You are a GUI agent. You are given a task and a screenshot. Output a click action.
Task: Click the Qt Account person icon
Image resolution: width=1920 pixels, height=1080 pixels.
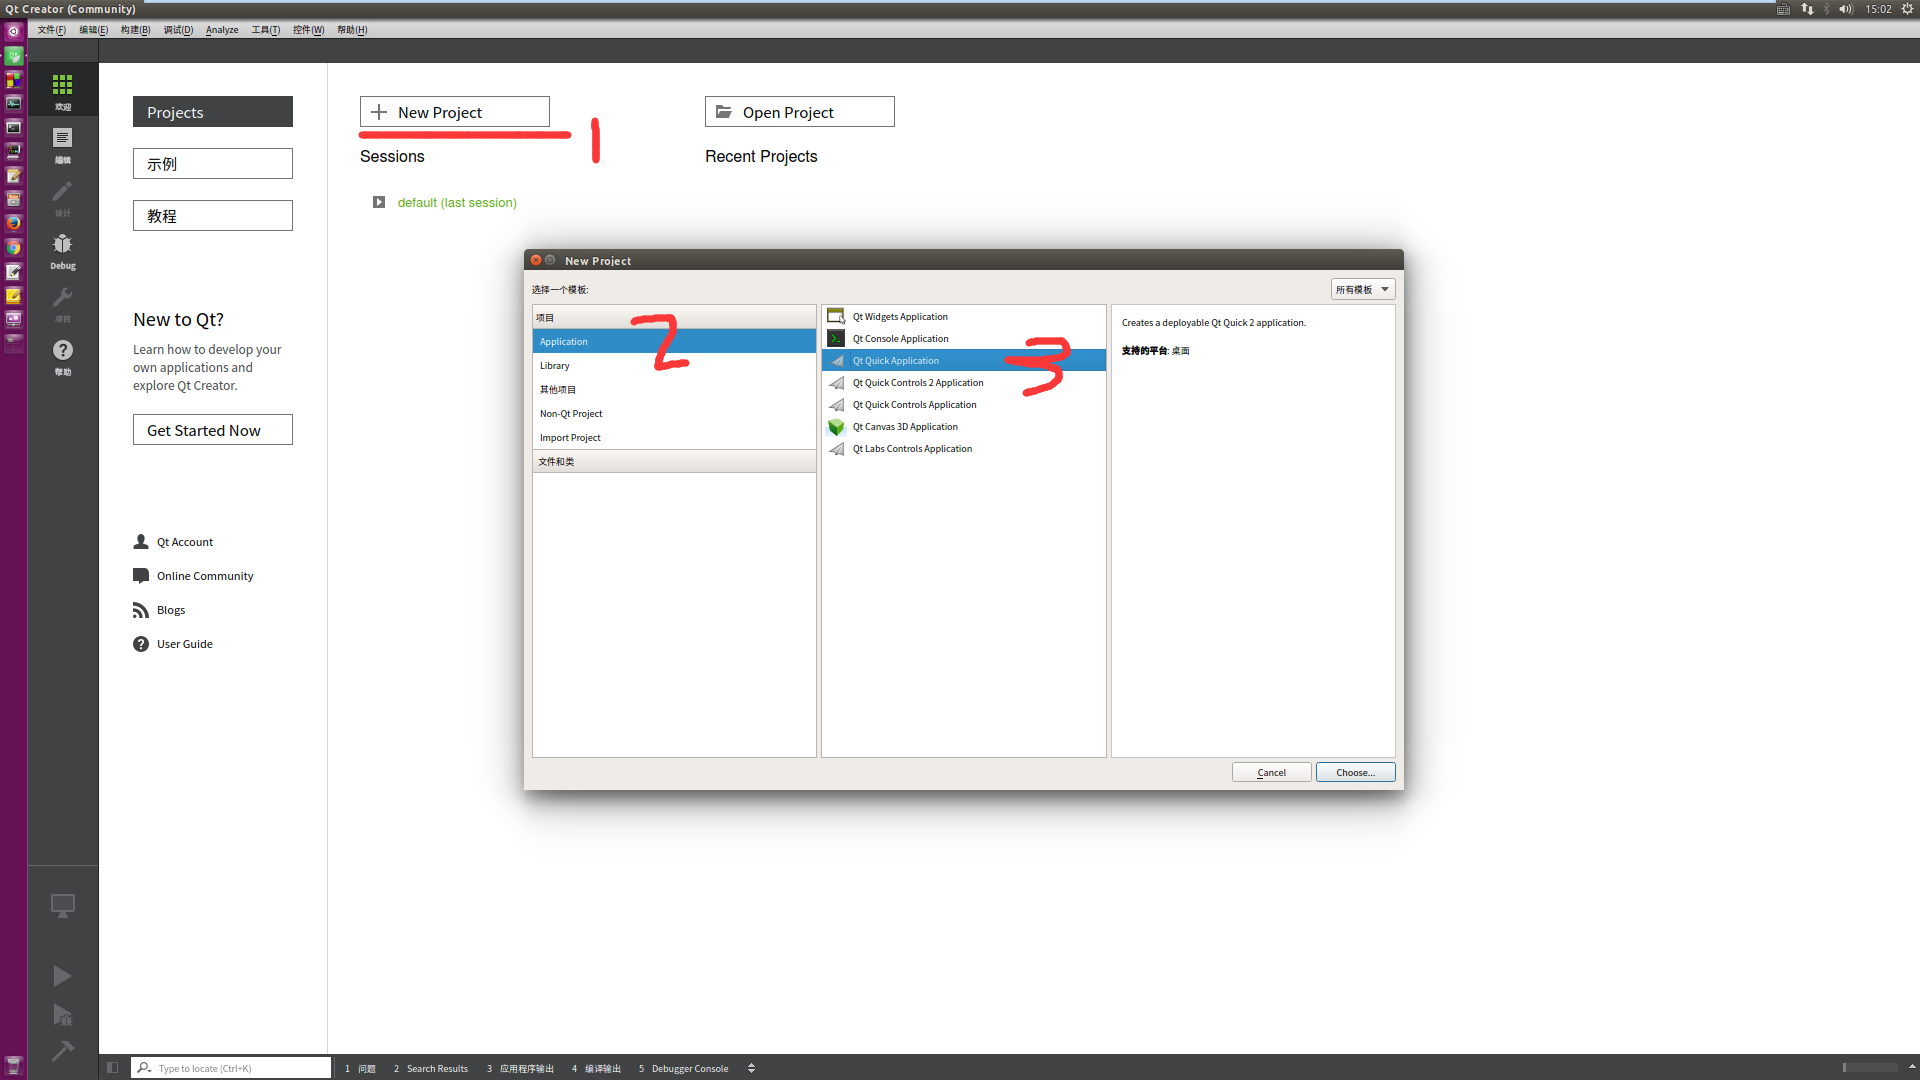[141, 542]
